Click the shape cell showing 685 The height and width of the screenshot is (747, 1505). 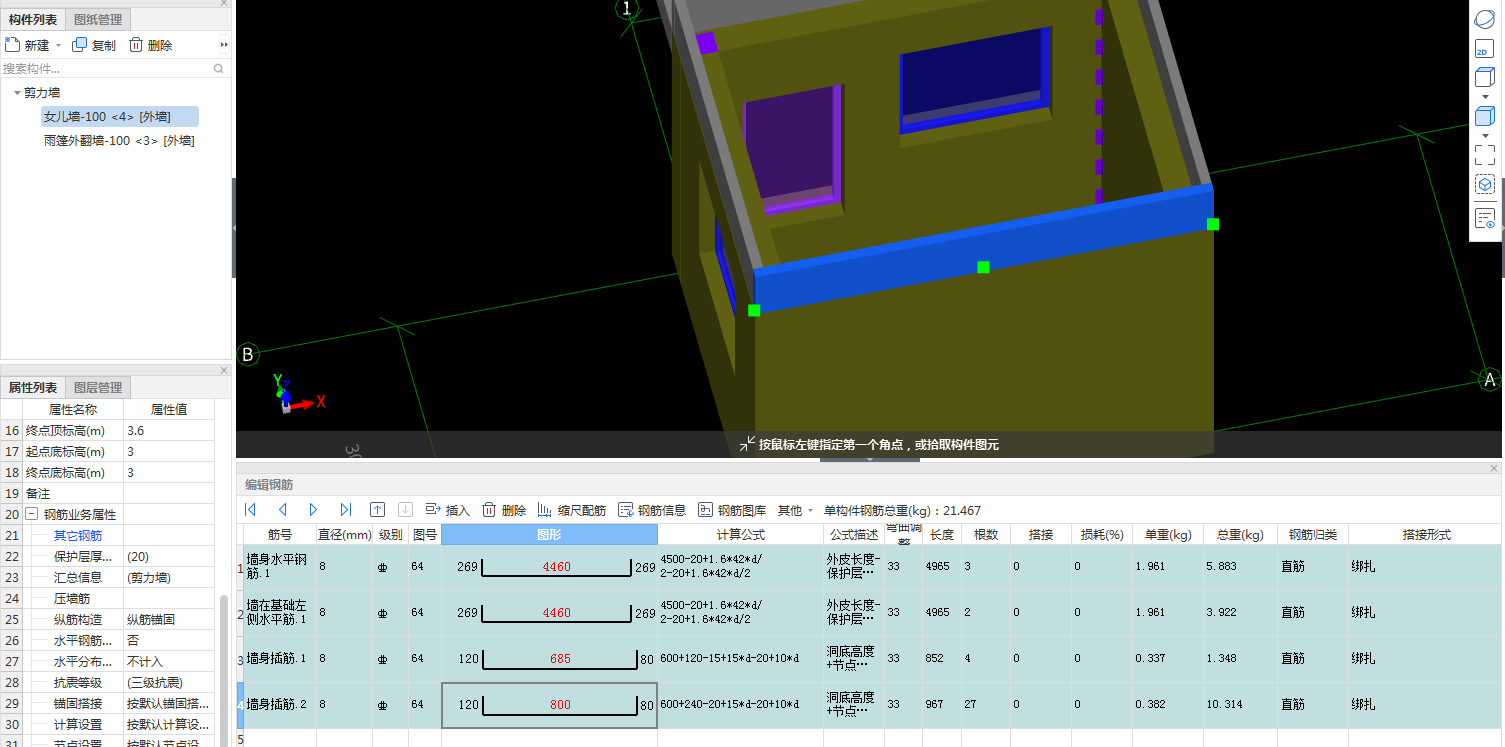pyautogui.click(x=549, y=659)
